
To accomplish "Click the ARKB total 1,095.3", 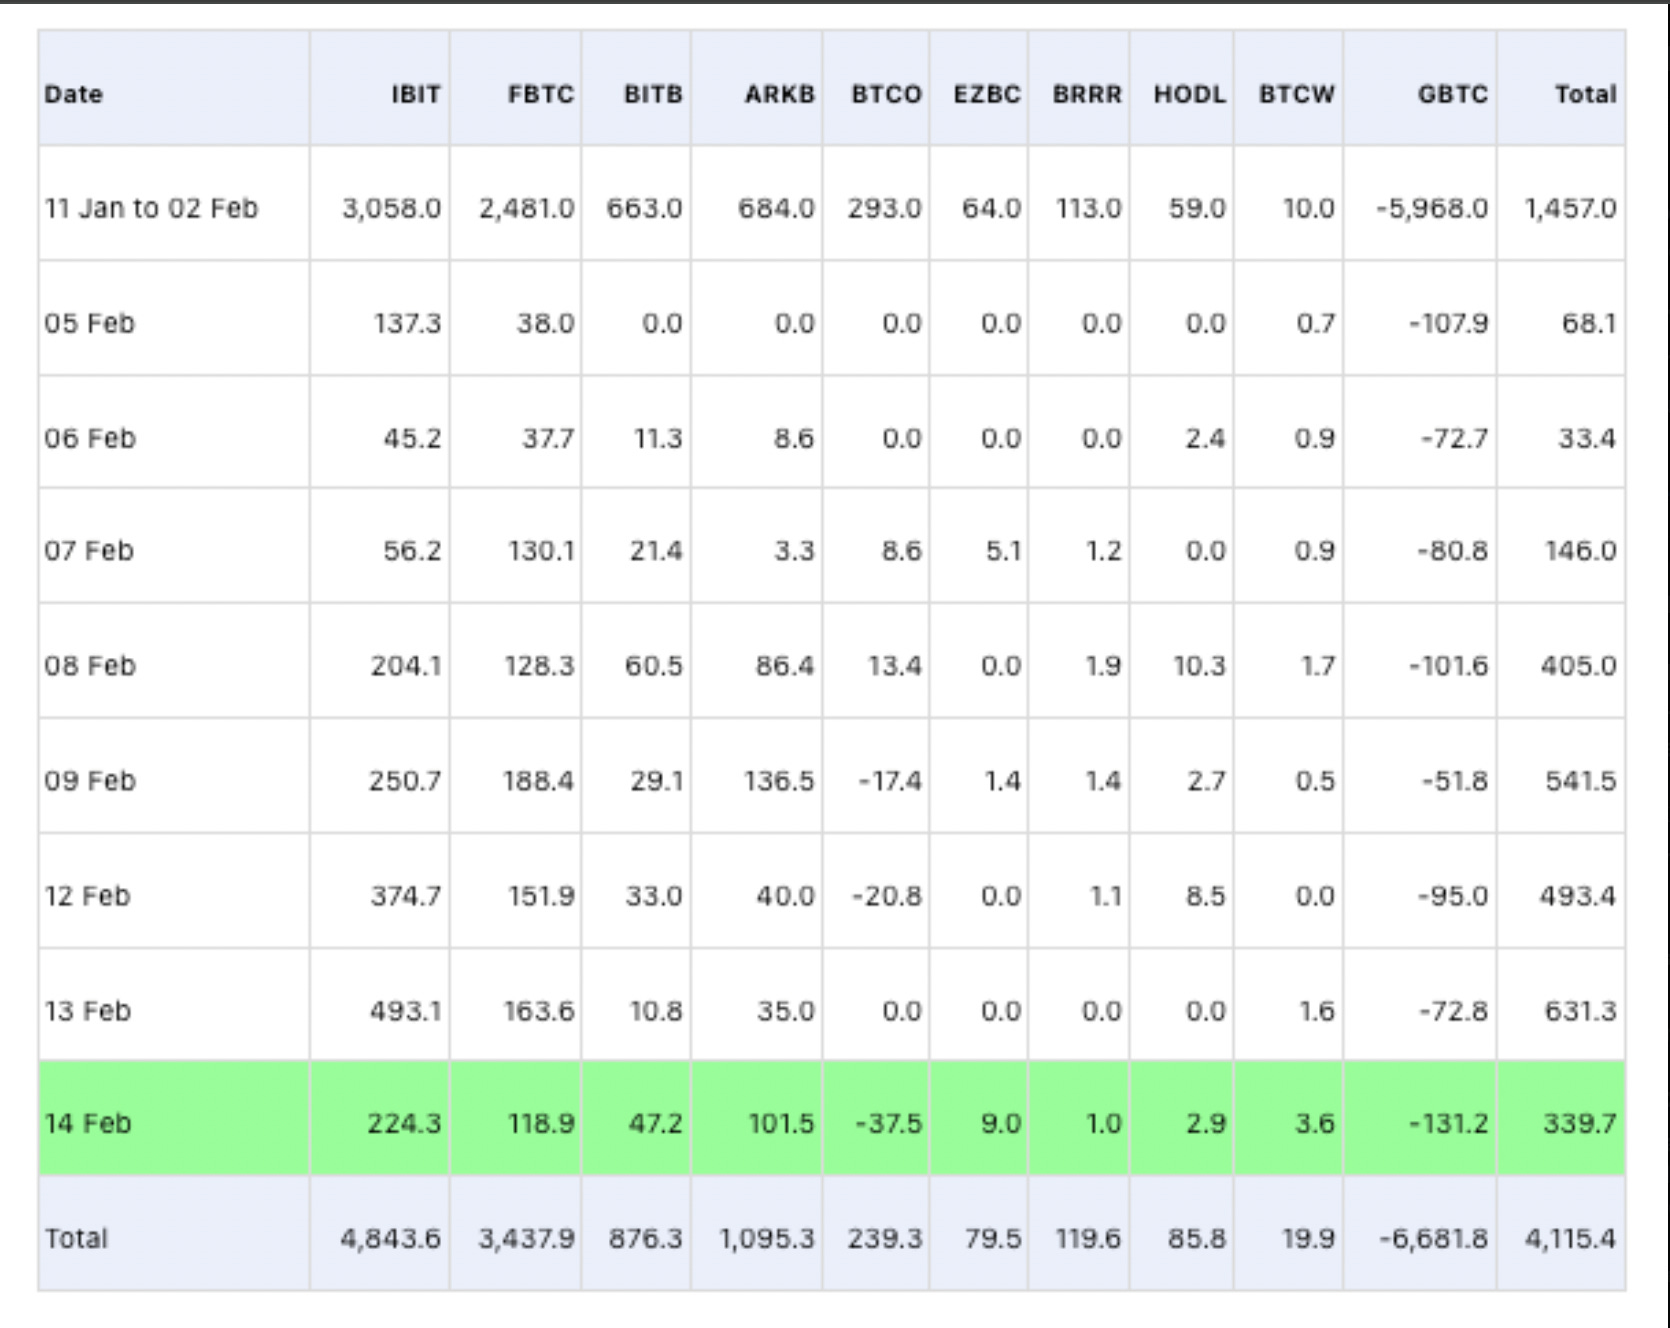I will 767,1238.
